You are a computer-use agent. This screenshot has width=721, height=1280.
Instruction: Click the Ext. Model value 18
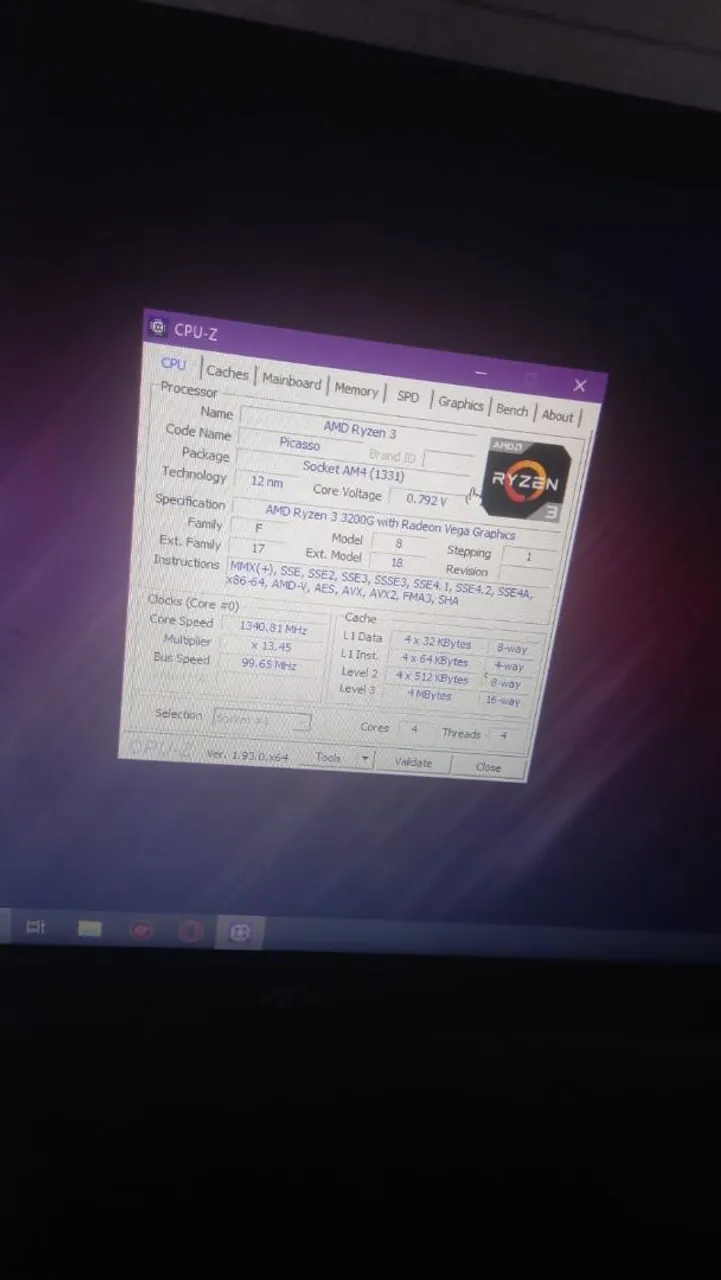coord(396,563)
